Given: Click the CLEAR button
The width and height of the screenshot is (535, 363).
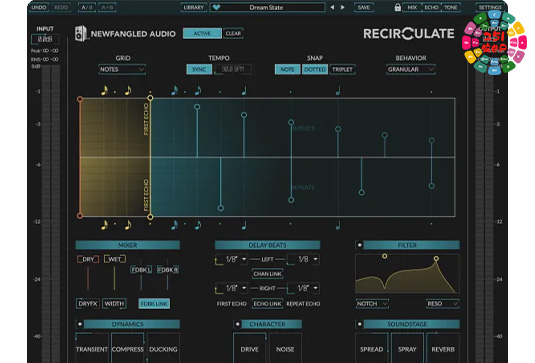Looking at the screenshot, I should click(x=233, y=33).
